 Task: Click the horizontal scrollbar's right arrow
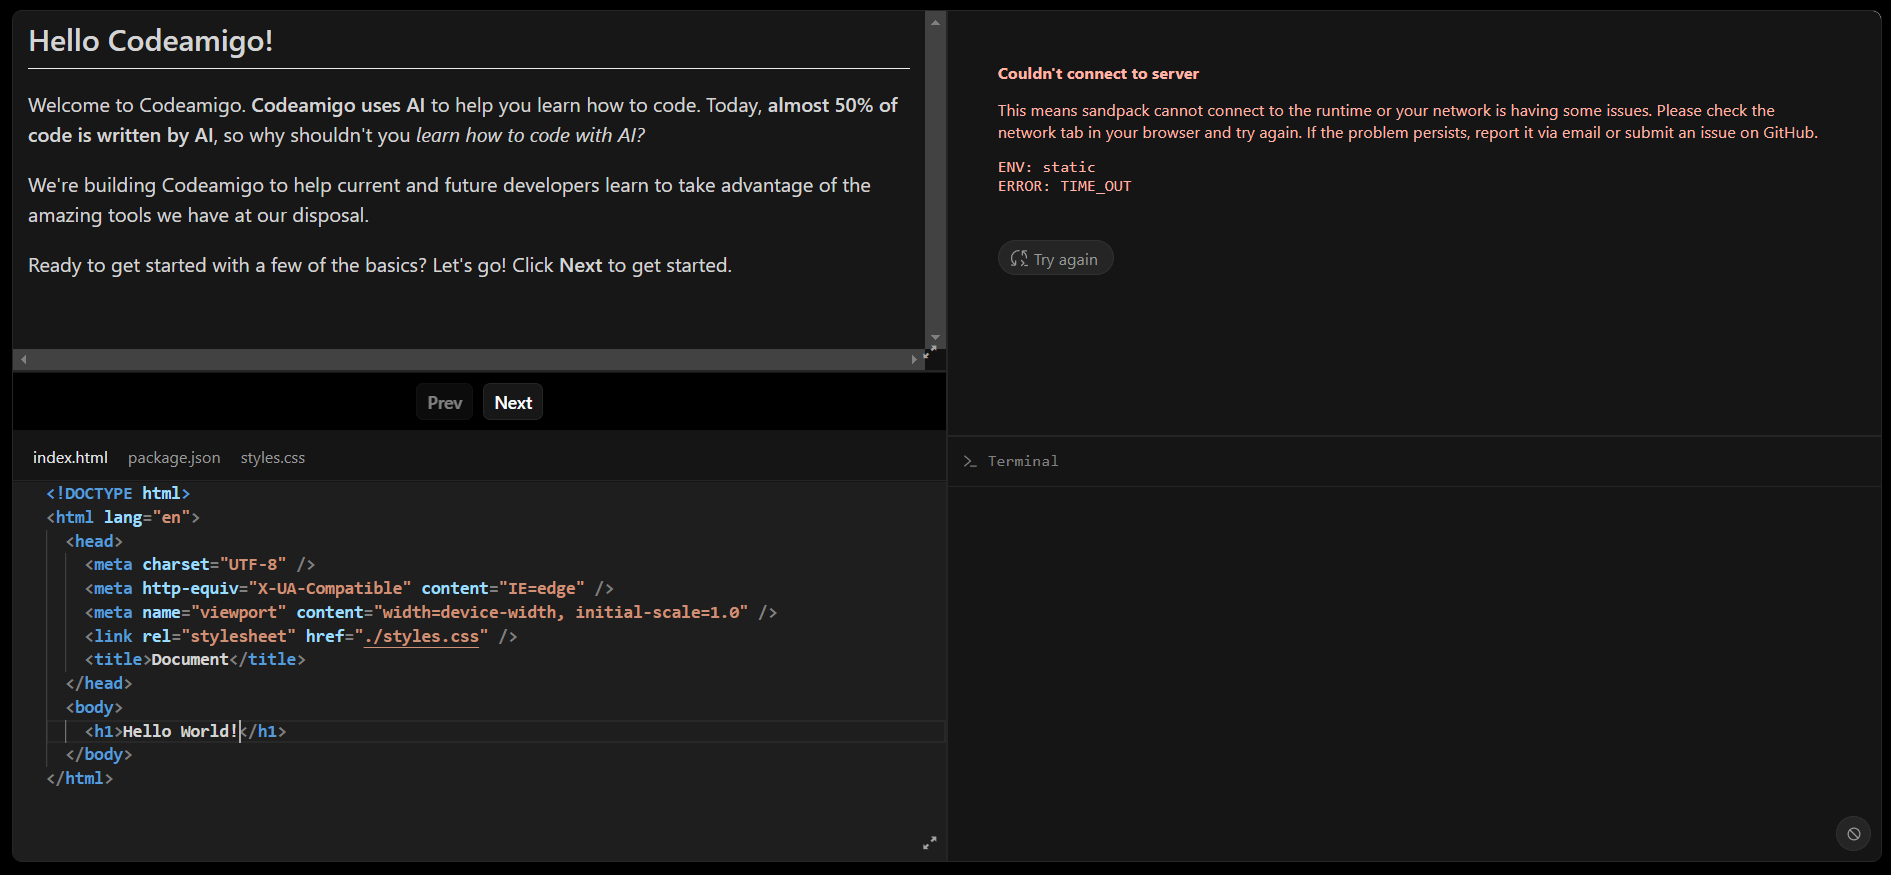tap(914, 359)
